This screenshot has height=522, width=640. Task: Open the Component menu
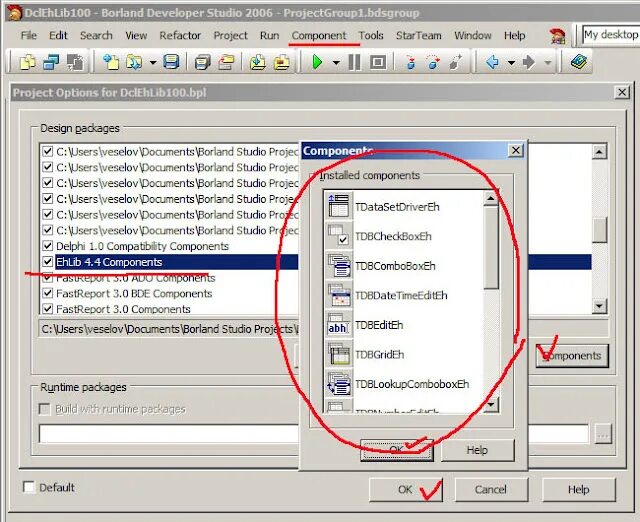pos(319,36)
